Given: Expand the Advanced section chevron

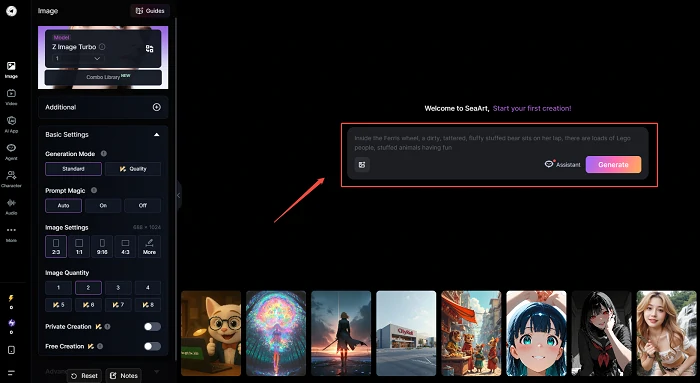Looking at the screenshot, I should click(x=157, y=371).
